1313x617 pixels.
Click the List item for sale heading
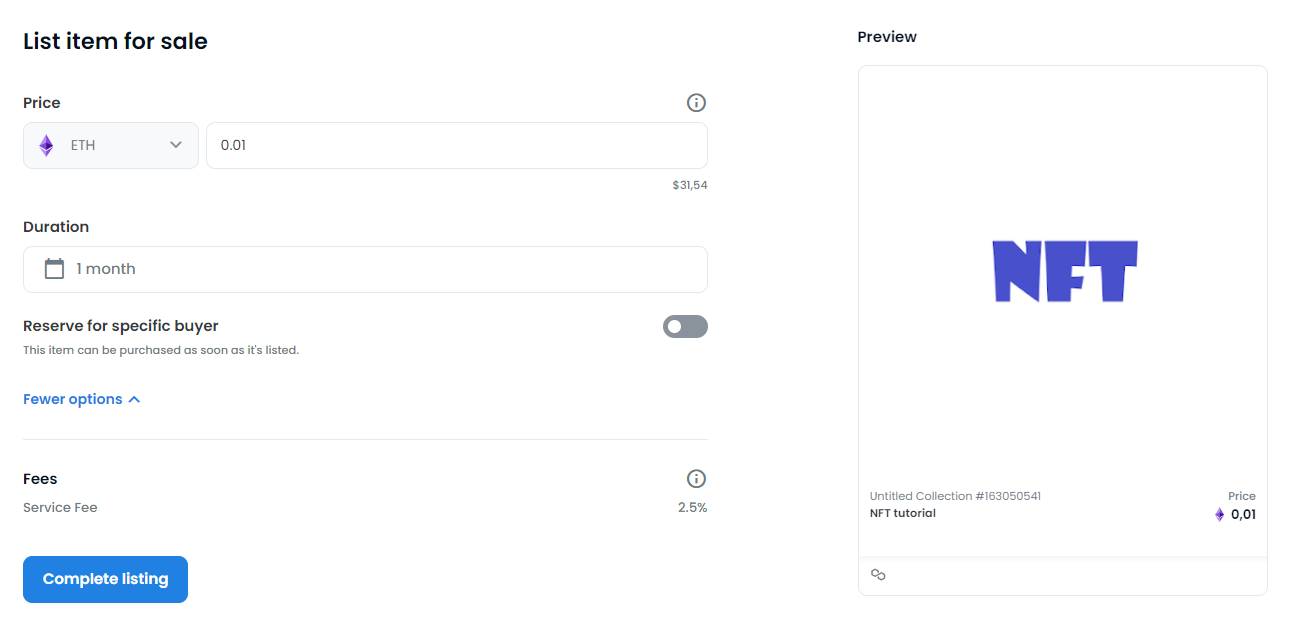pyautogui.click(x=115, y=42)
